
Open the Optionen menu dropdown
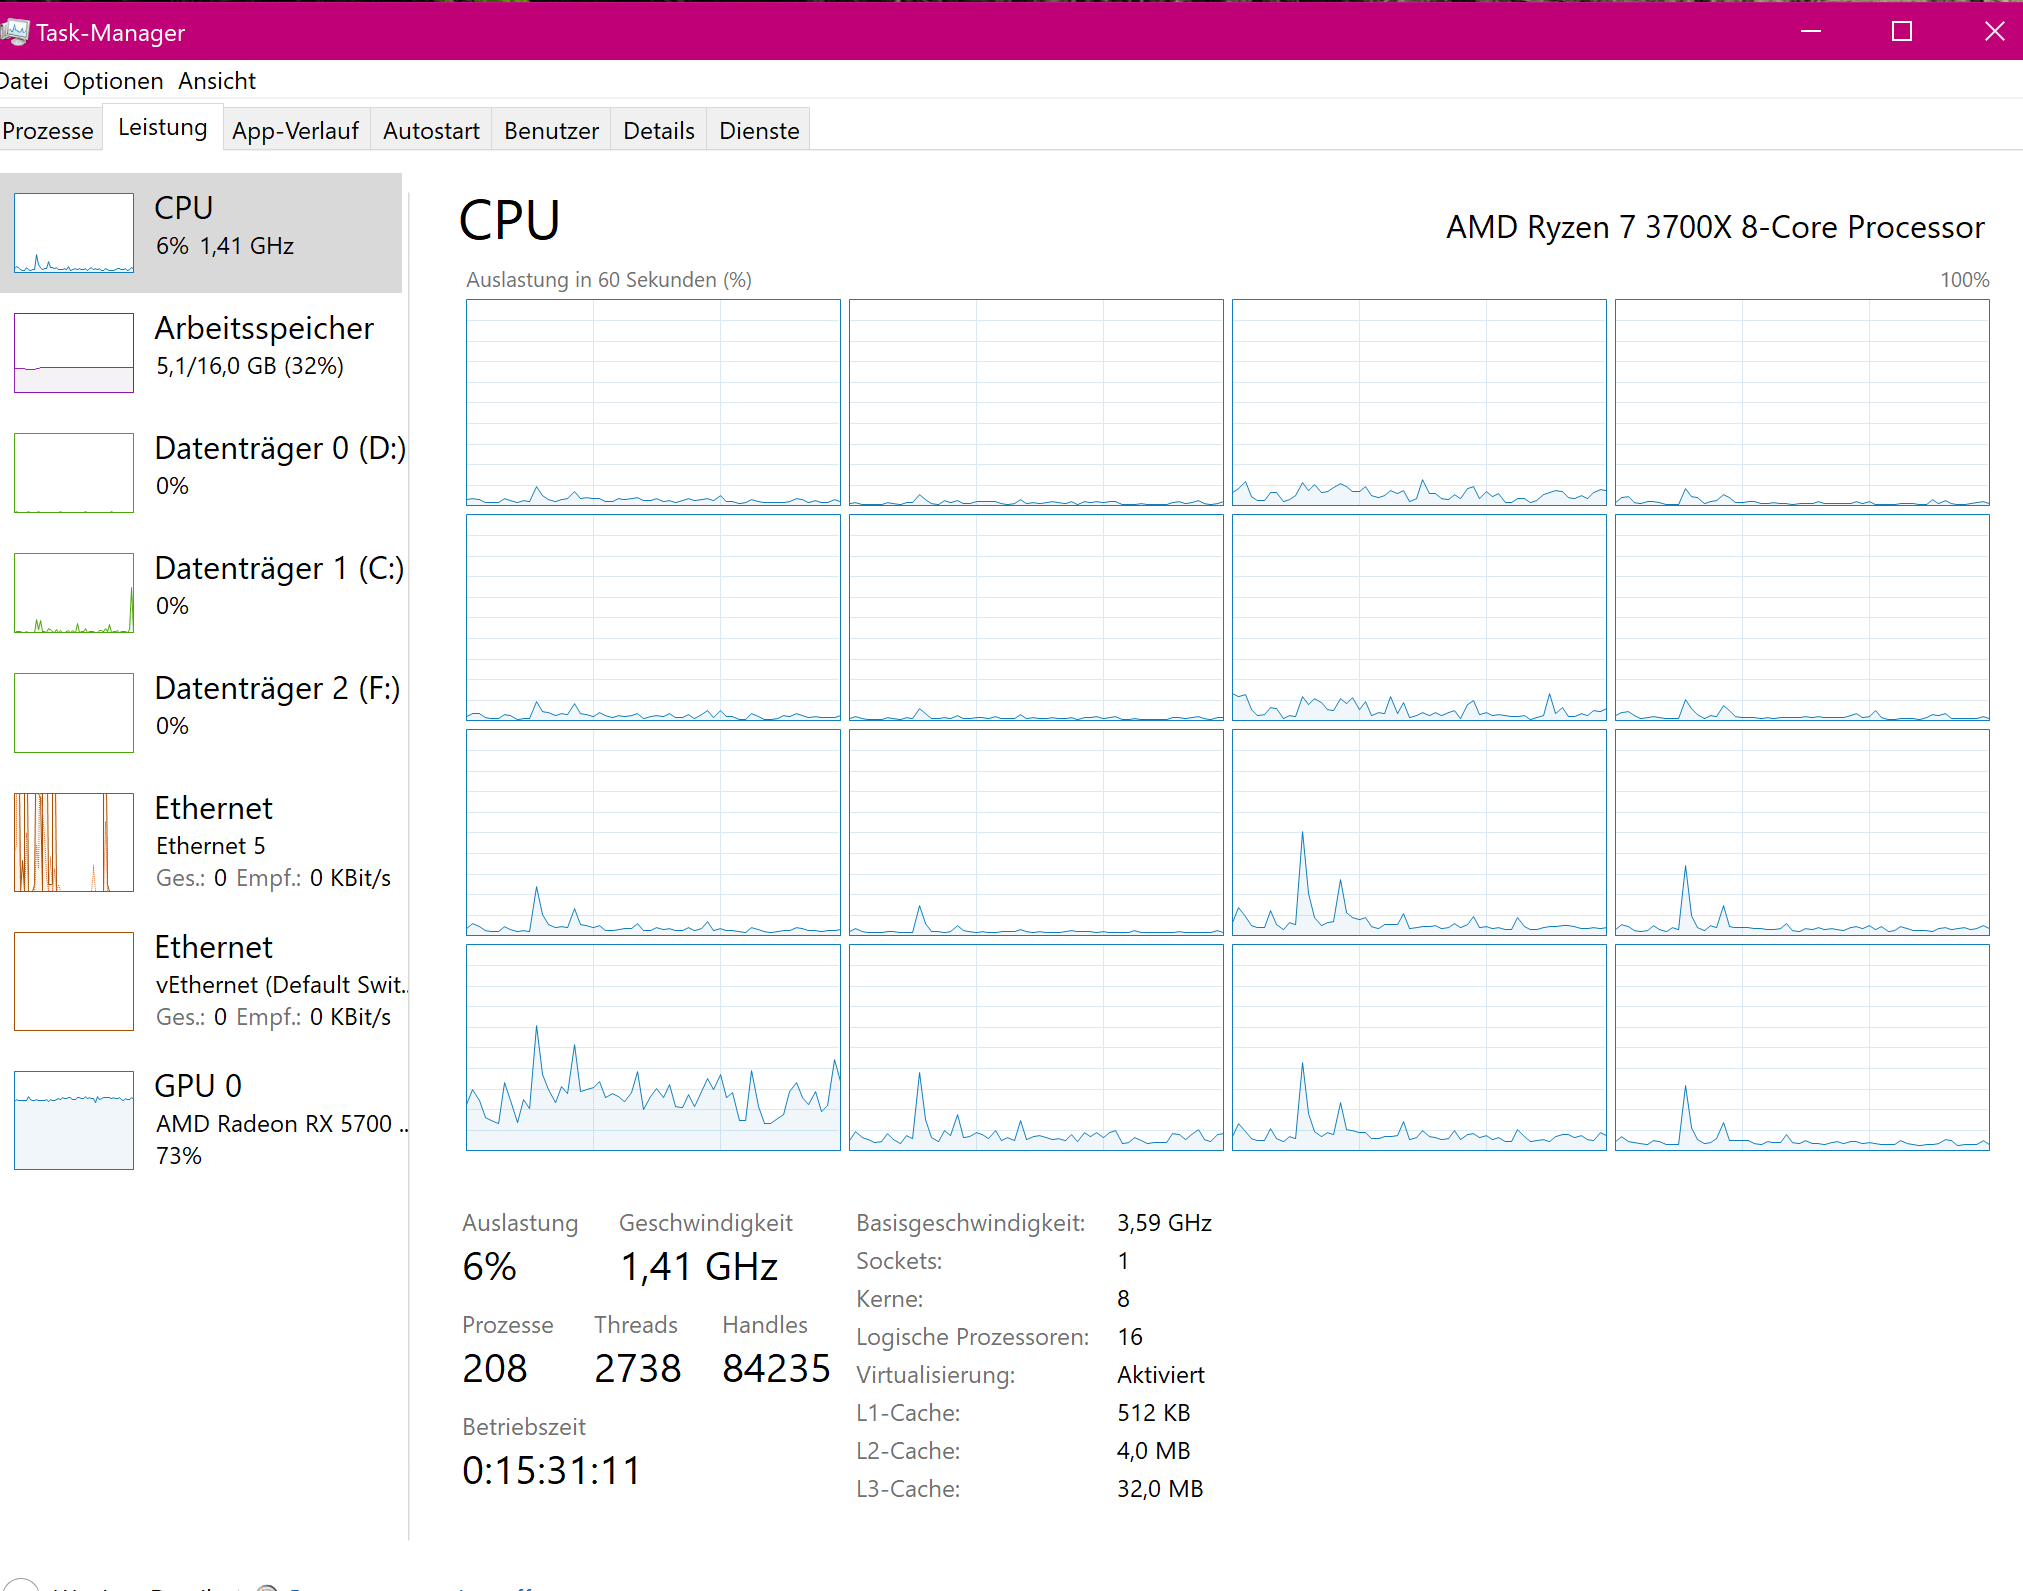(x=113, y=81)
